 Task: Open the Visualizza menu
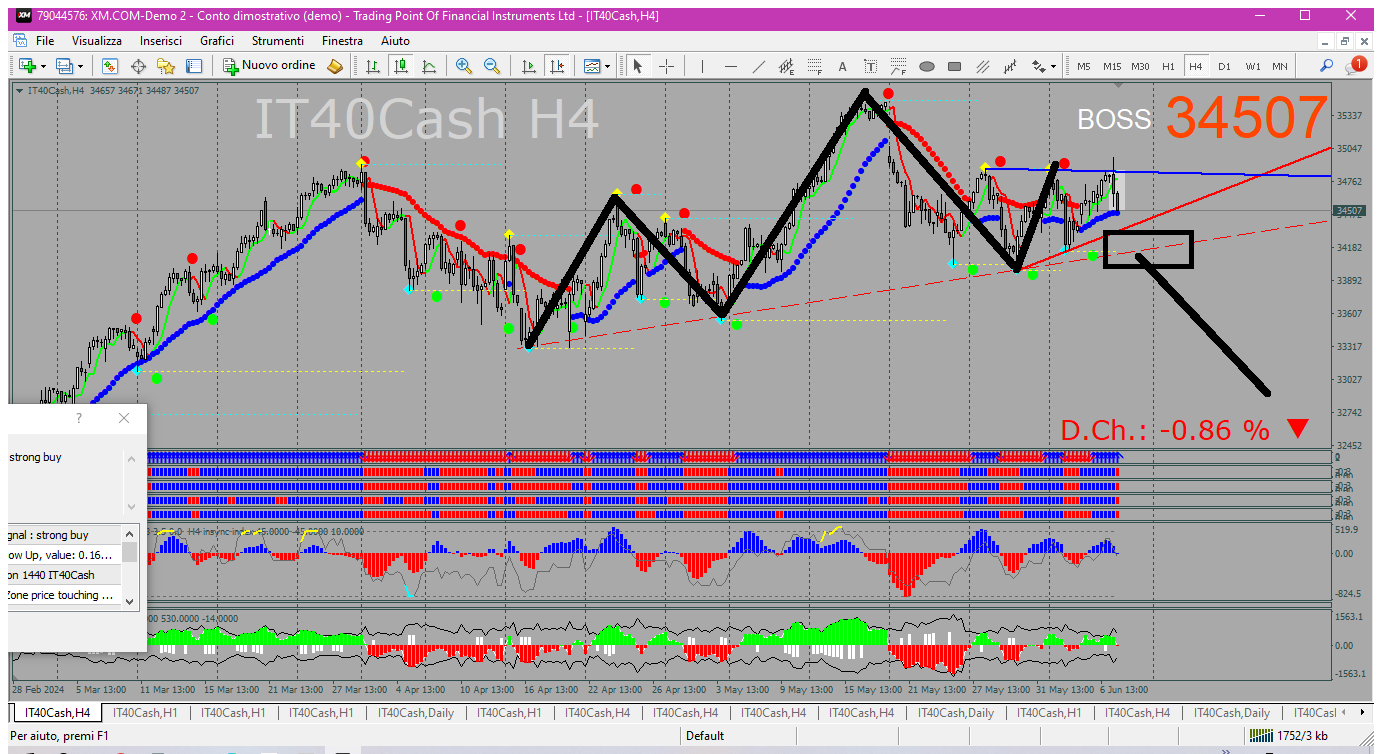(97, 41)
